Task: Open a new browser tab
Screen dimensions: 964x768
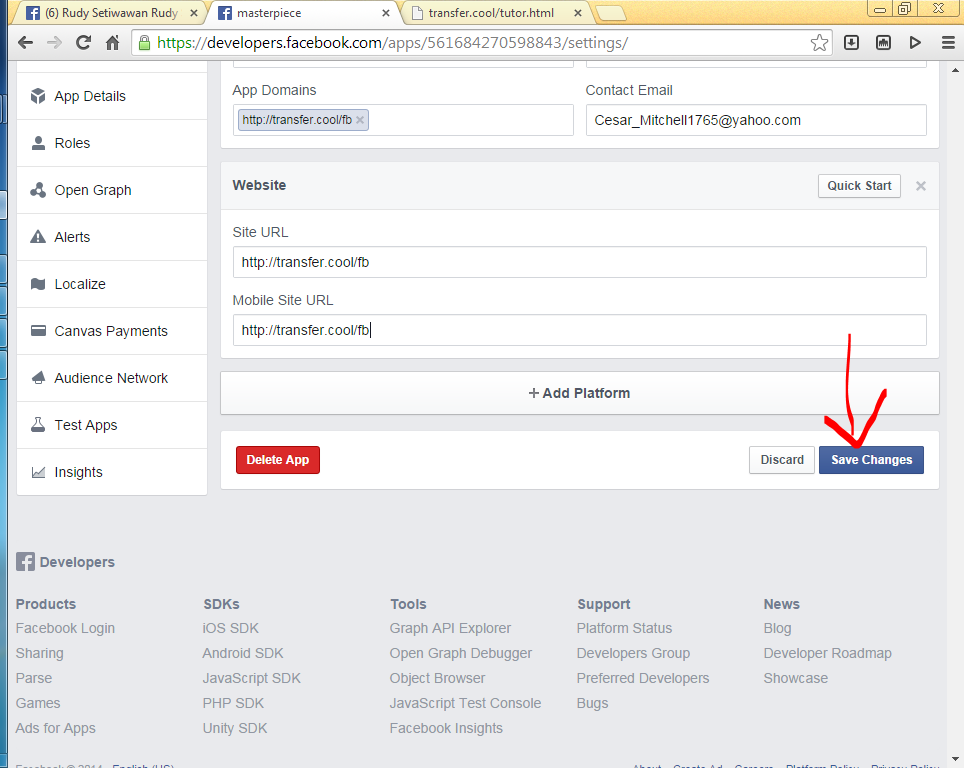Action: click(x=610, y=13)
